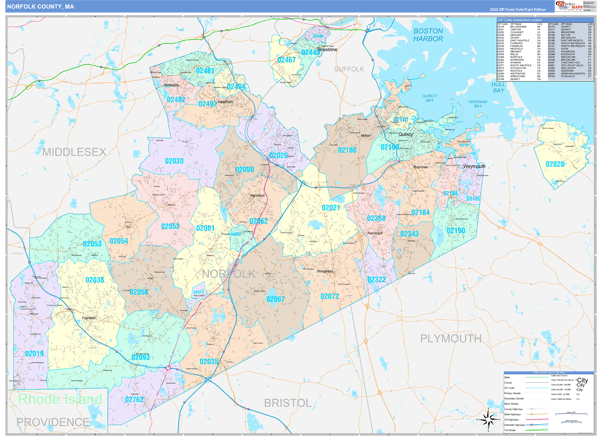This screenshot has height=436, width=600.
Task: Select the 02030 ZIP region
Action: [x=174, y=161]
